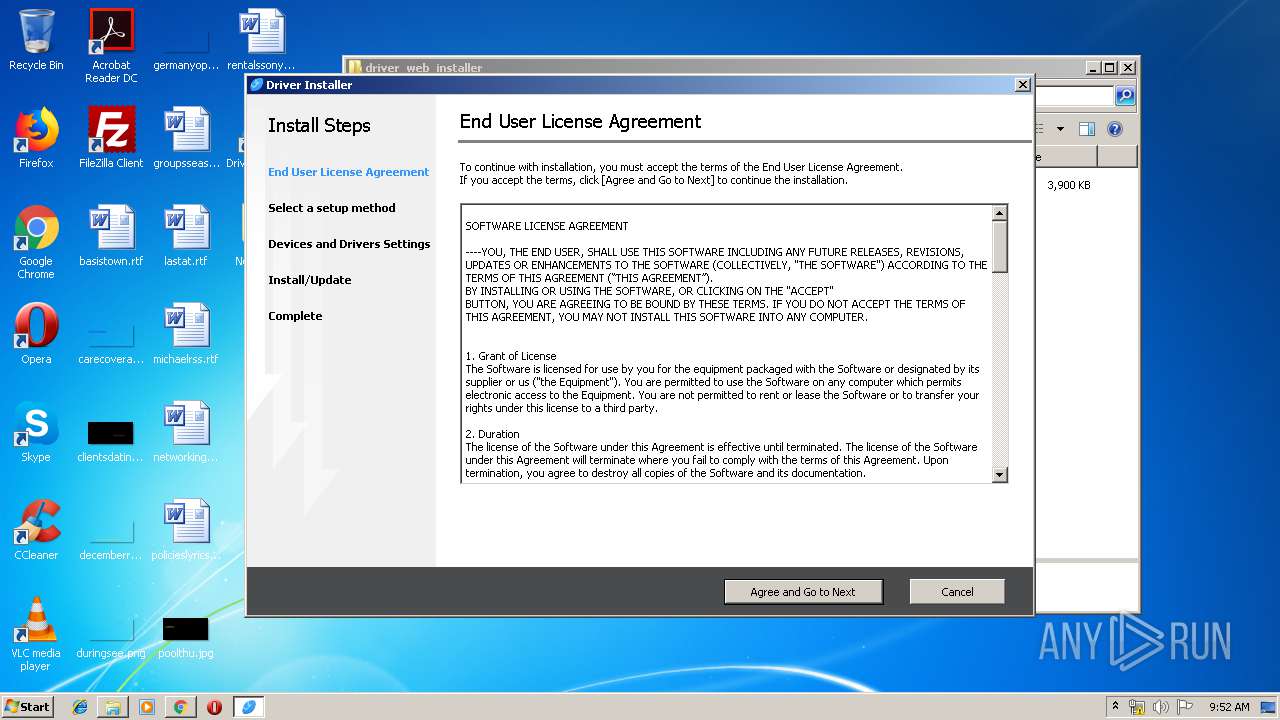Select basistown.rtf file on desktop
Screen dimensions: 1280x720
[111, 236]
